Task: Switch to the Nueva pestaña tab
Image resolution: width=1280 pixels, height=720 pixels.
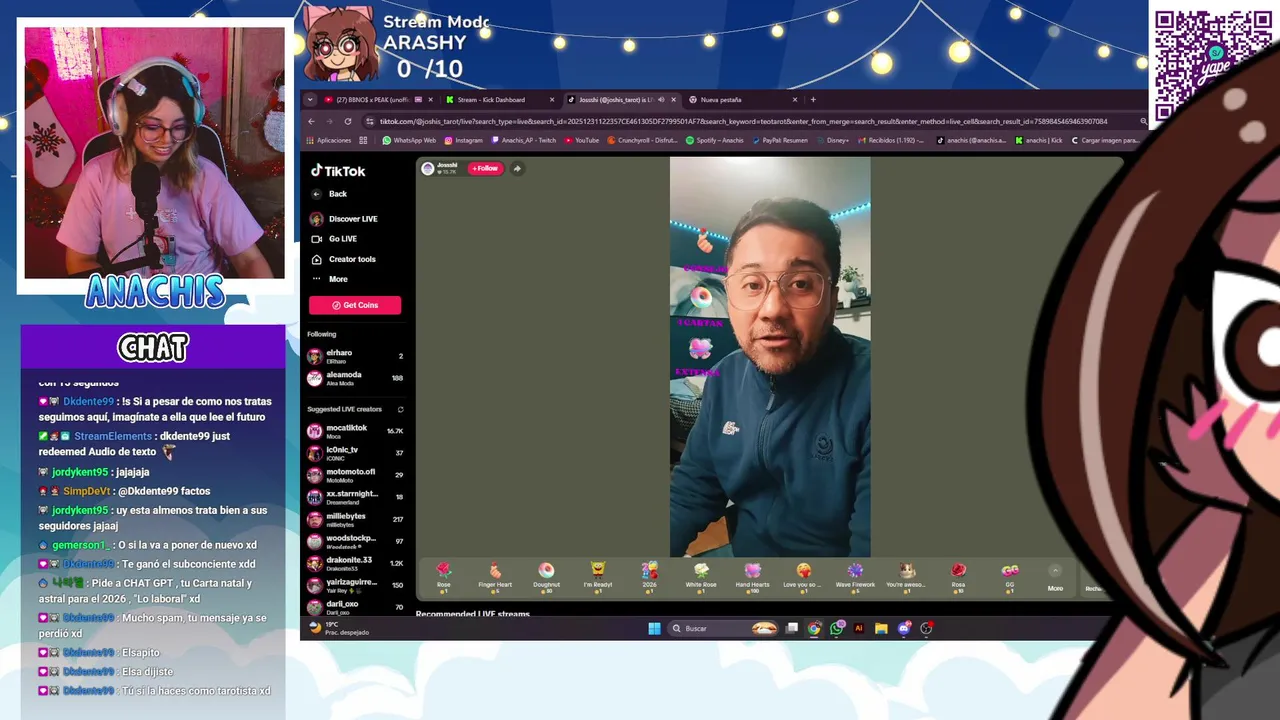Action: (743, 100)
